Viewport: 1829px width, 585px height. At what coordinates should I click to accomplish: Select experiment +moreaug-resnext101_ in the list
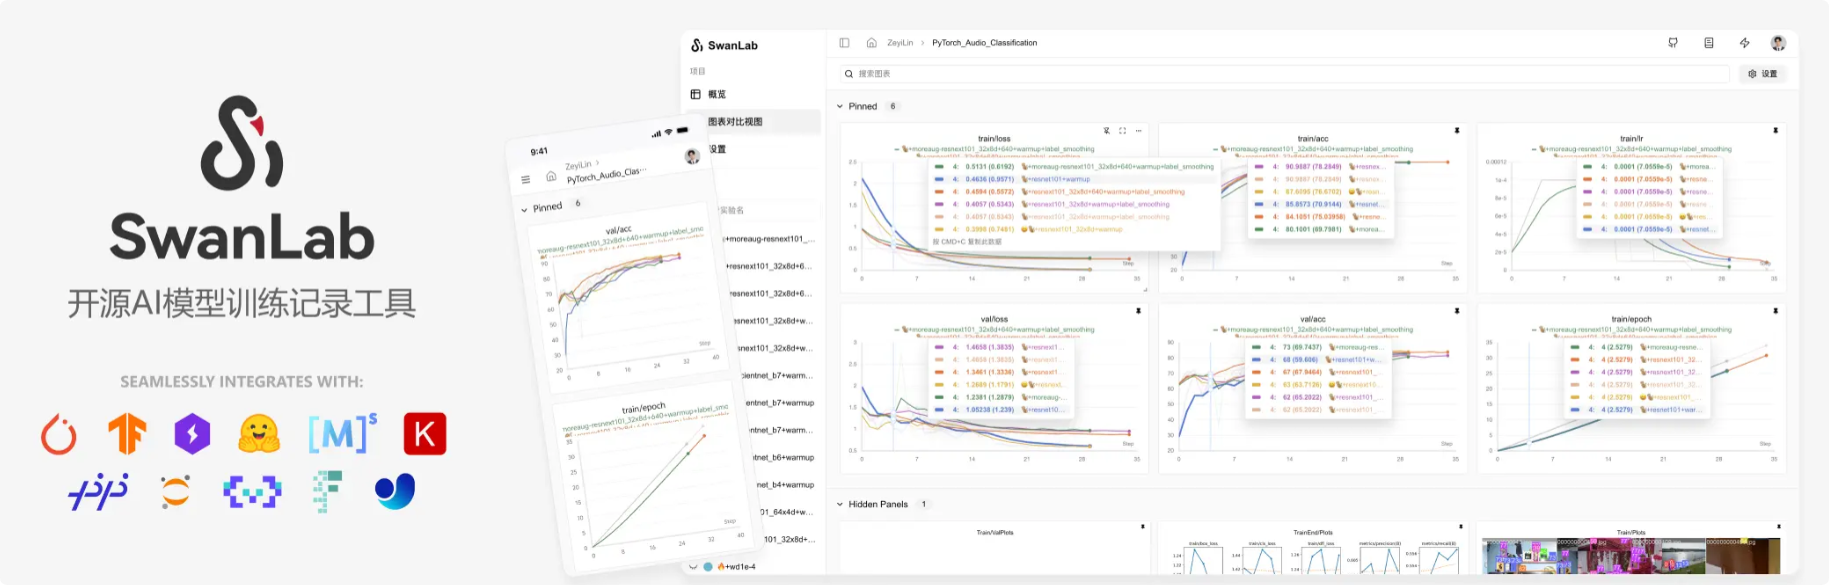pos(770,239)
